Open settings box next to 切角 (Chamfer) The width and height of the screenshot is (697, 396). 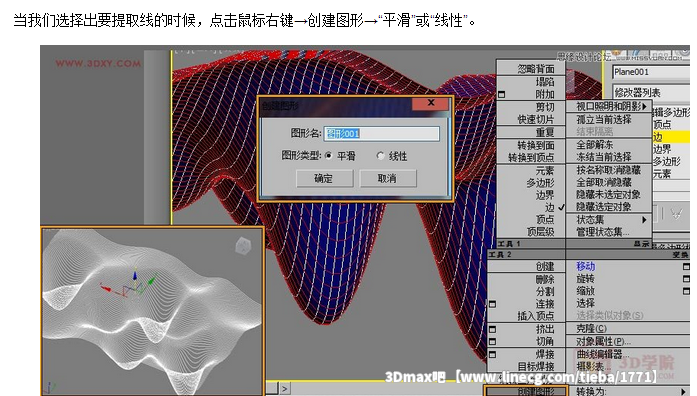[493, 342]
